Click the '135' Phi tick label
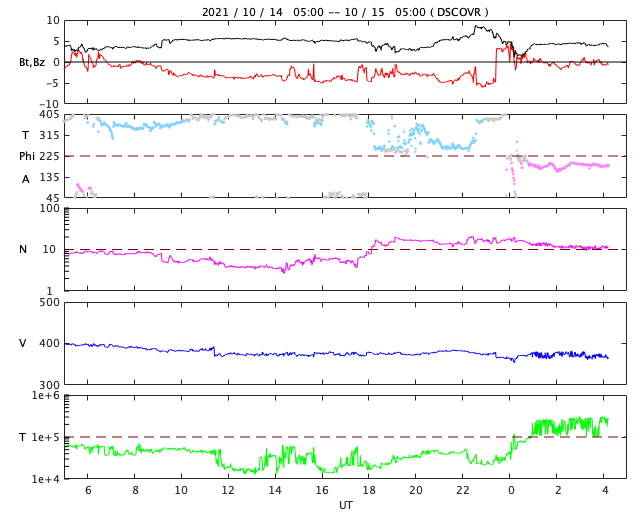Image resolution: width=640 pixels, height=512 pixels. tap(49, 177)
